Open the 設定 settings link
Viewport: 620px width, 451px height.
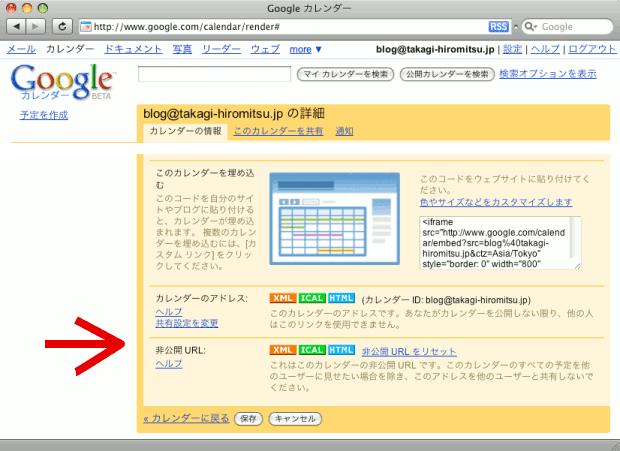pos(512,49)
